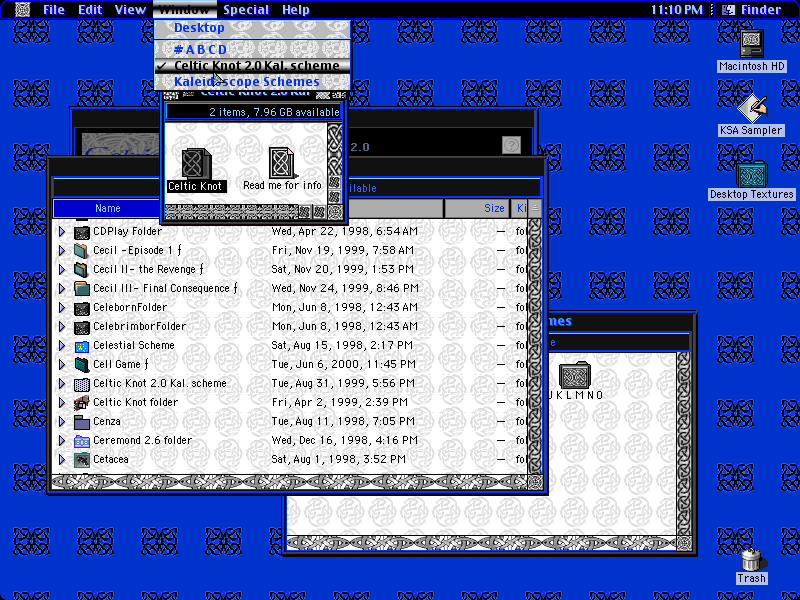Click the horizontal scrollbar of the folder list window

290,482
